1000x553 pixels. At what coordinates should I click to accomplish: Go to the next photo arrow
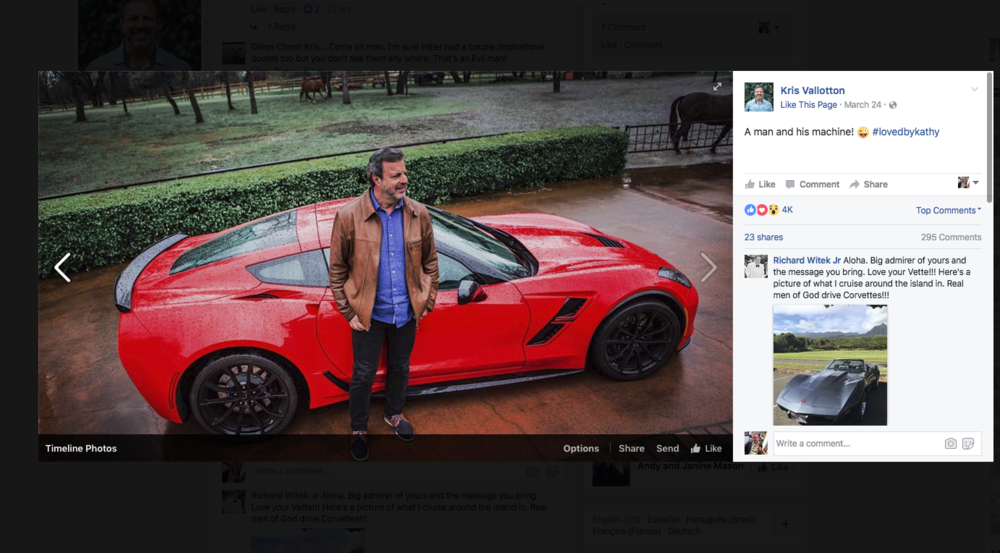pyautogui.click(x=709, y=267)
